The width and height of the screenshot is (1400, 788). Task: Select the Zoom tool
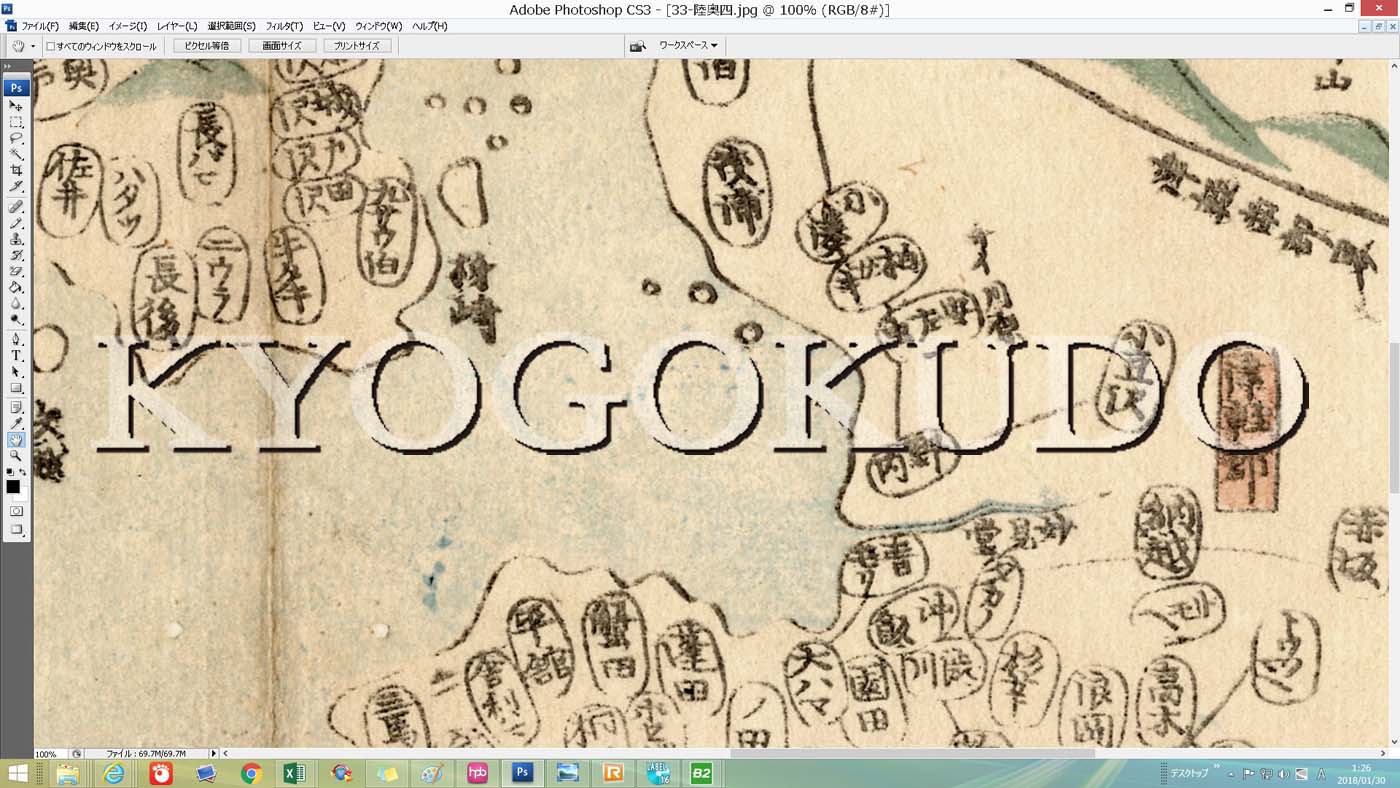16,456
